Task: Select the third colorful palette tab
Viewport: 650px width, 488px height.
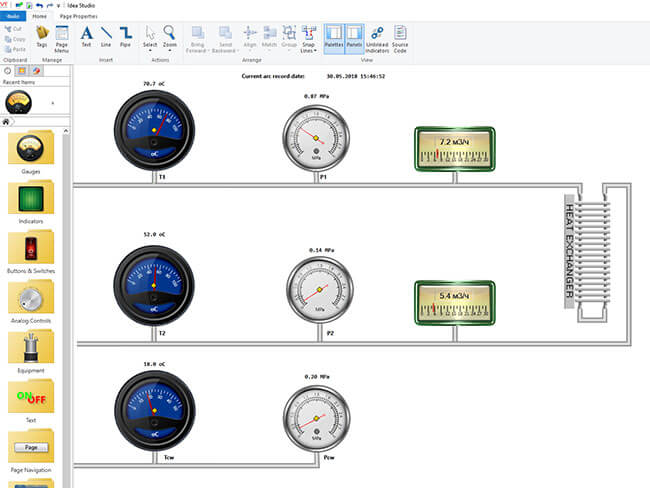Action: (x=36, y=71)
